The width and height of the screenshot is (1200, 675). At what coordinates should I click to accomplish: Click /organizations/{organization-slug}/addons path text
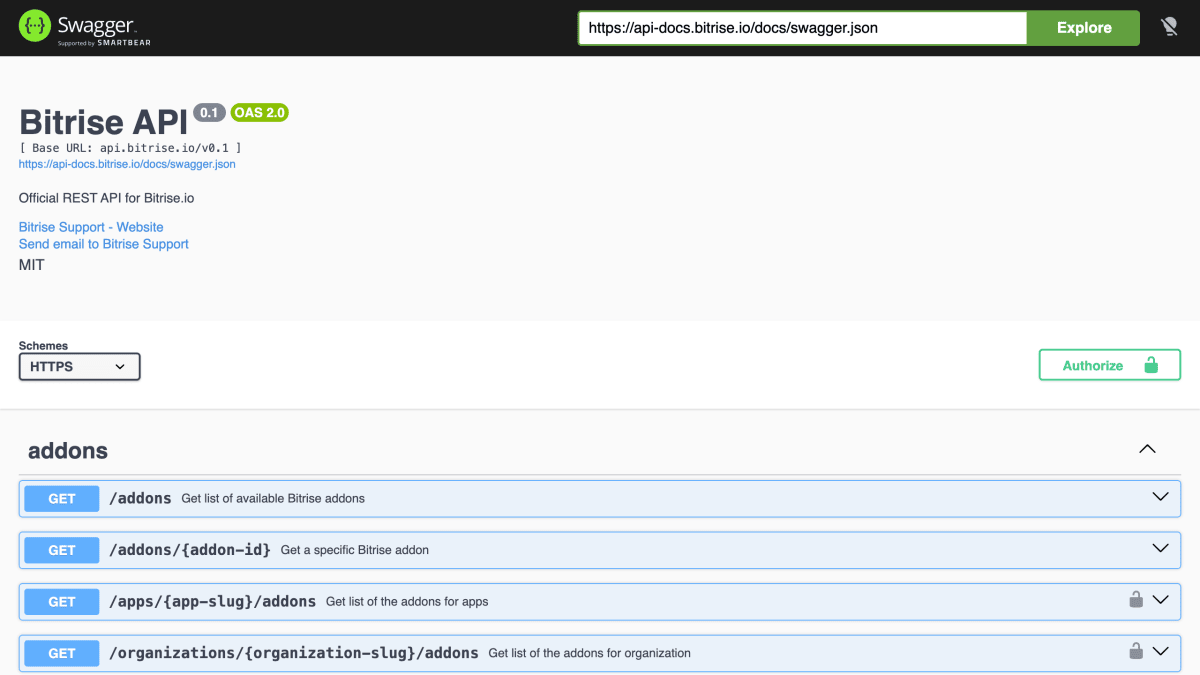pos(294,653)
